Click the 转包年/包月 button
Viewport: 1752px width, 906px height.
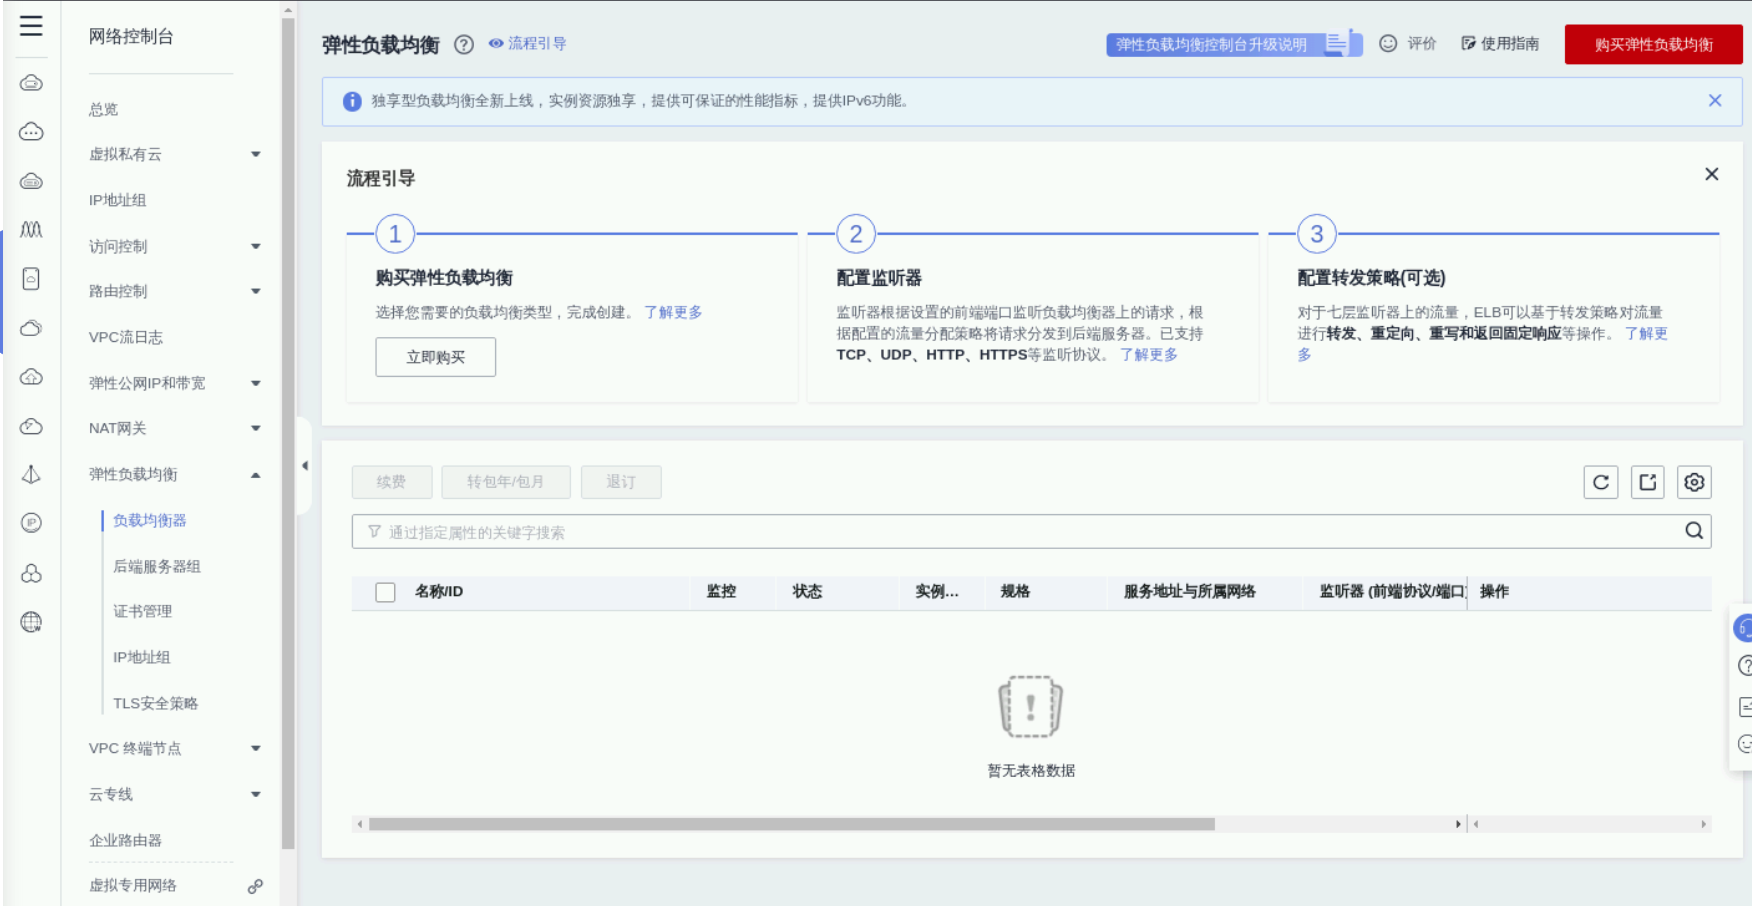505,482
